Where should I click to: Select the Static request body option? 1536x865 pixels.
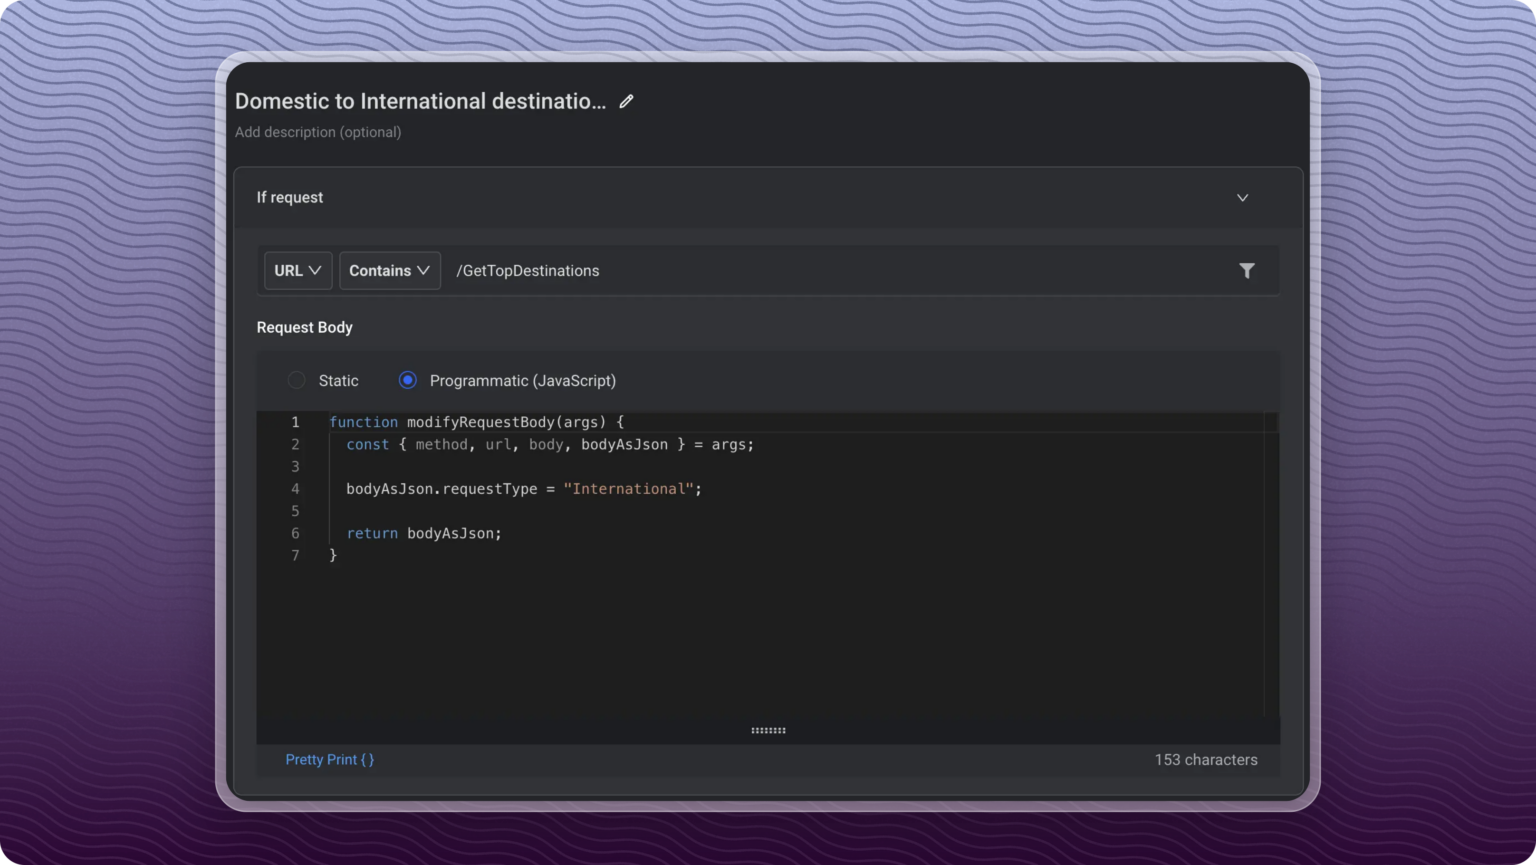[296, 380]
